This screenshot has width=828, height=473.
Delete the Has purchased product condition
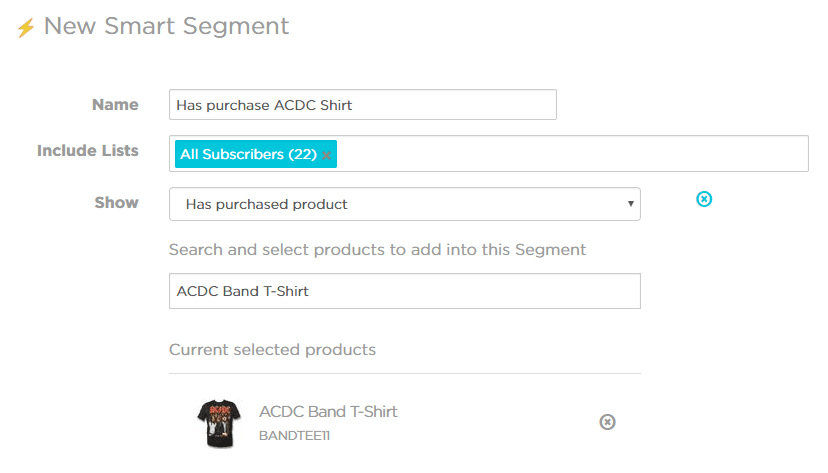tap(704, 200)
